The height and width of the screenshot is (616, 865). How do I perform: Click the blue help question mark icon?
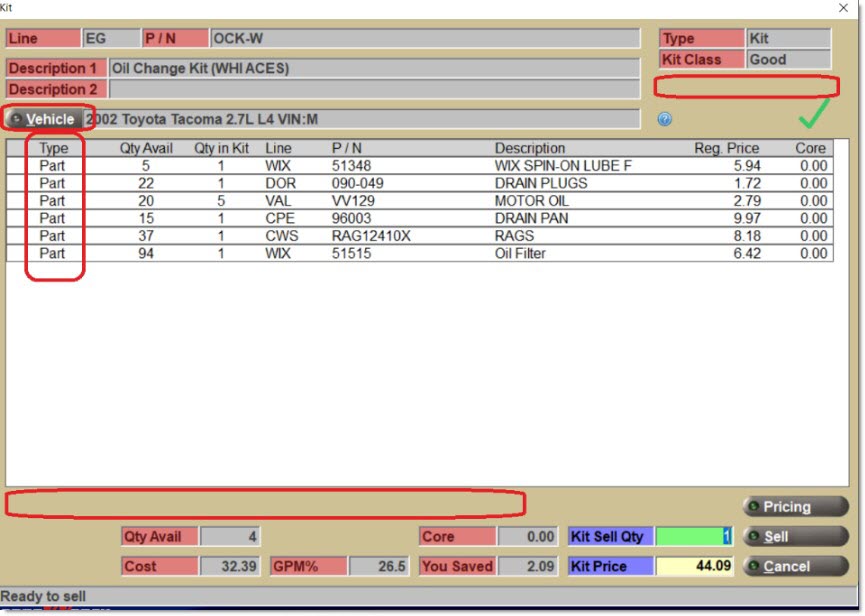tap(665, 120)
